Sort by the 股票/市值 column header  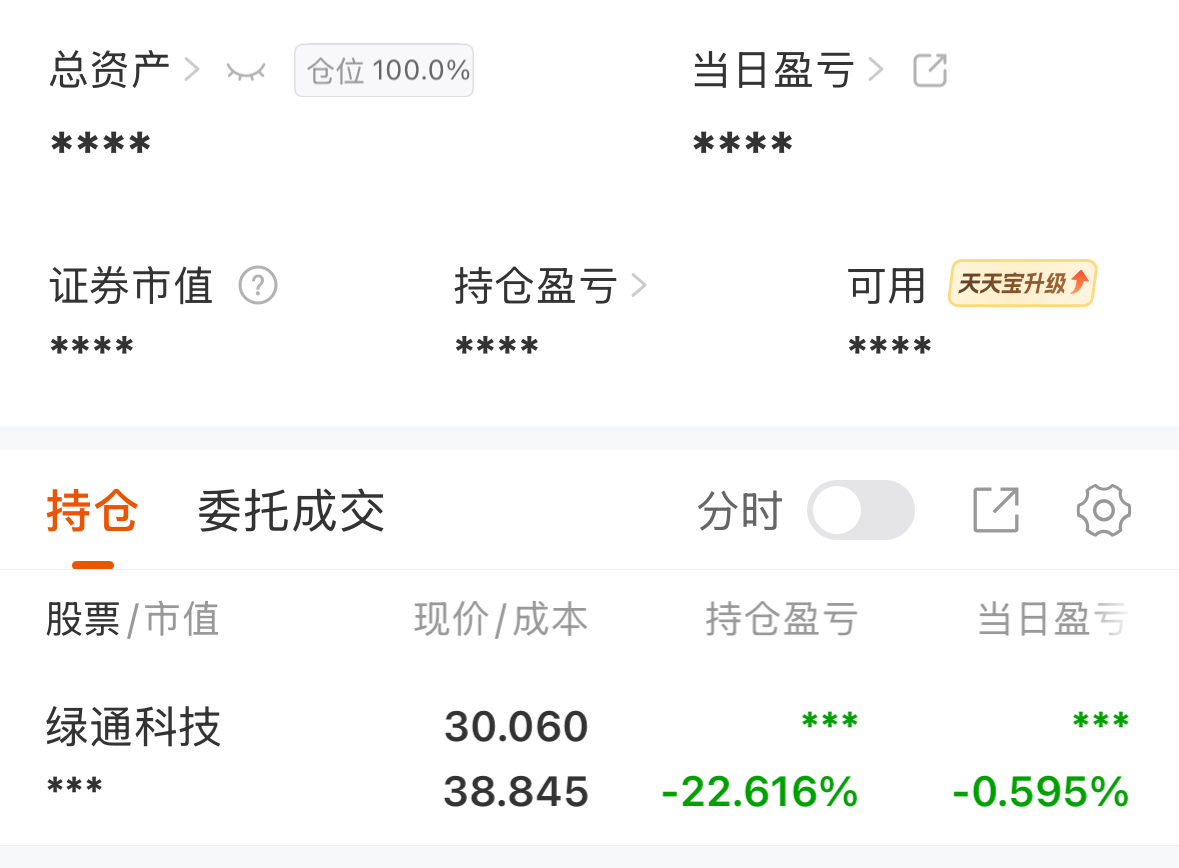(x=132, y=620)
